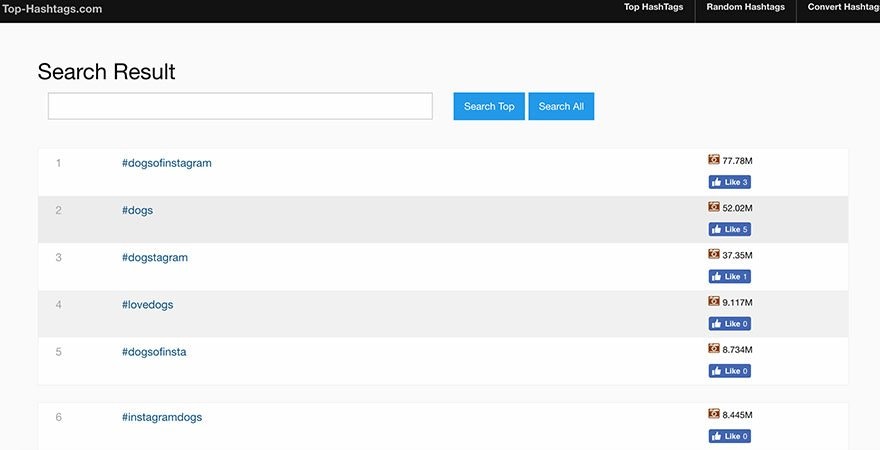Click Instagram icon beside 8.734M count
The image size is (880, 450).
(714, 348)
